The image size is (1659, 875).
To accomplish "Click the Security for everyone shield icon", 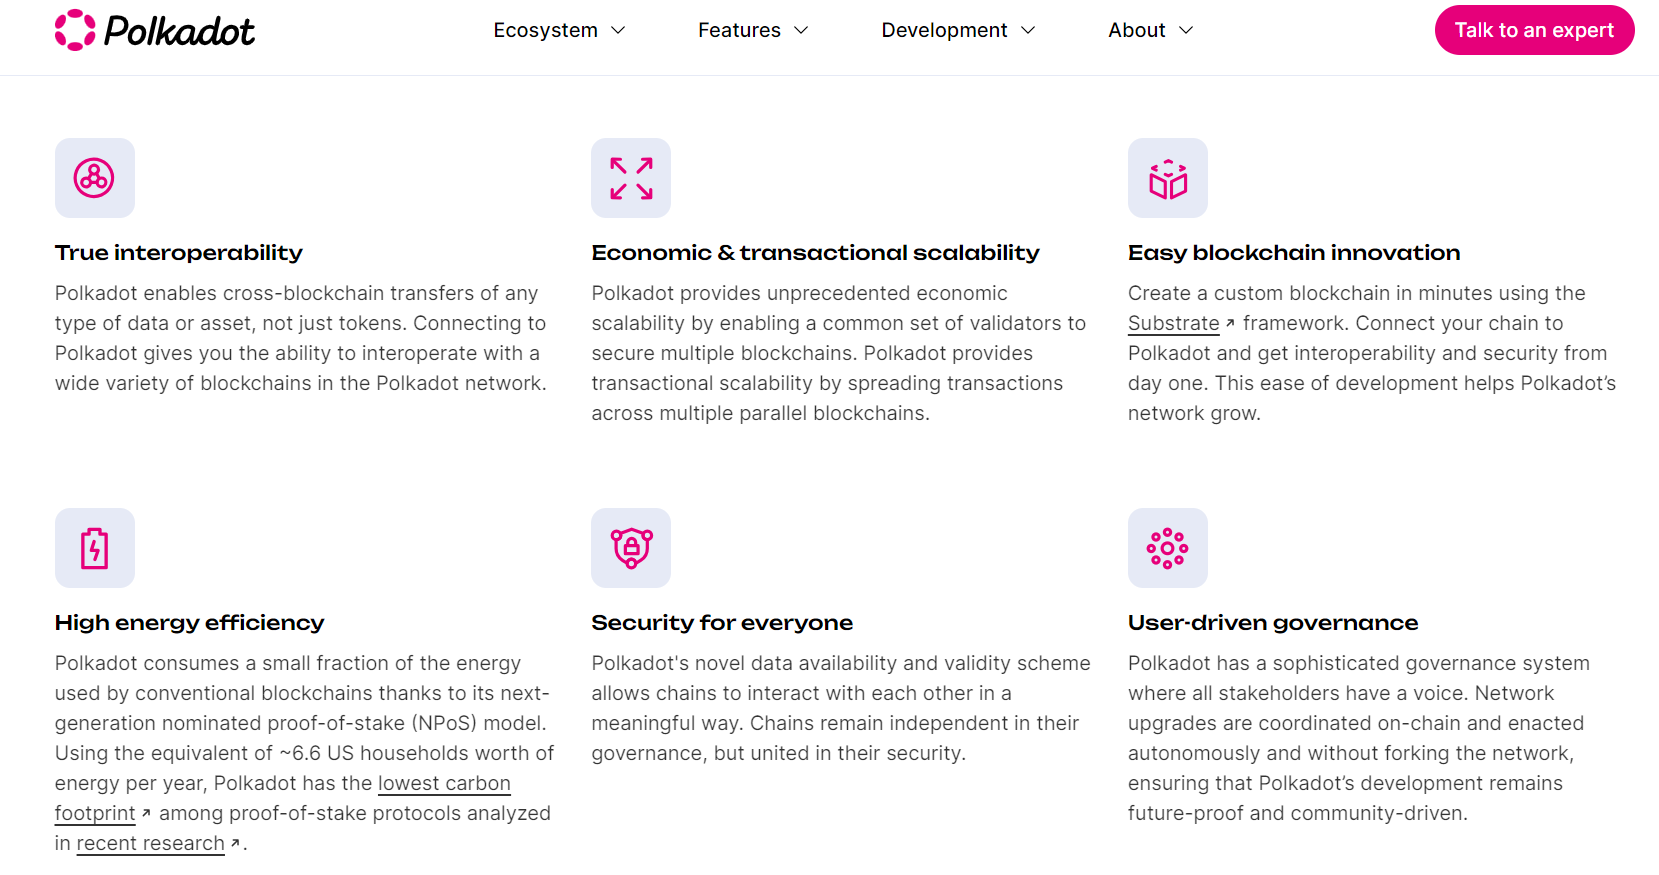I will click(631, 548).
